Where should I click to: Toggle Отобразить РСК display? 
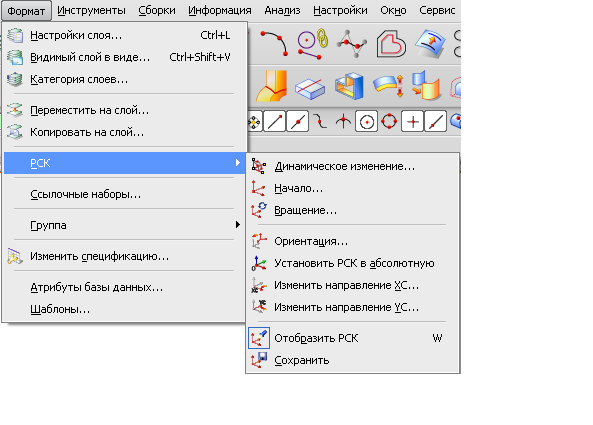click(x=352, y=338)
